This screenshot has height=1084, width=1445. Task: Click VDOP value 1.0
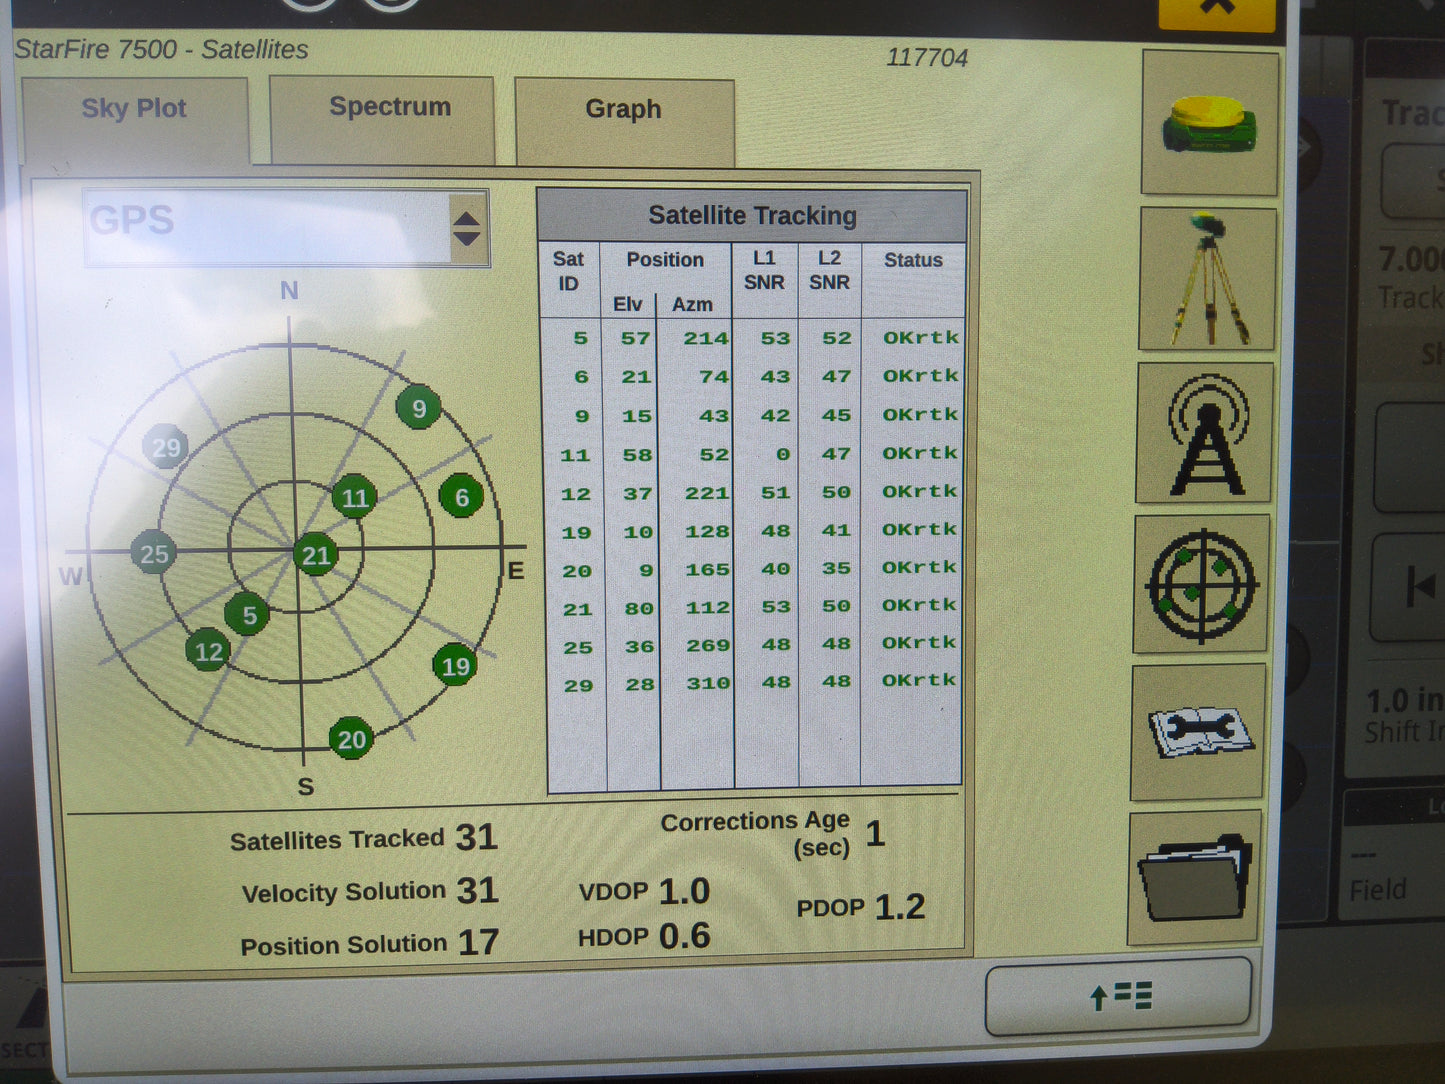click(684, 891)
